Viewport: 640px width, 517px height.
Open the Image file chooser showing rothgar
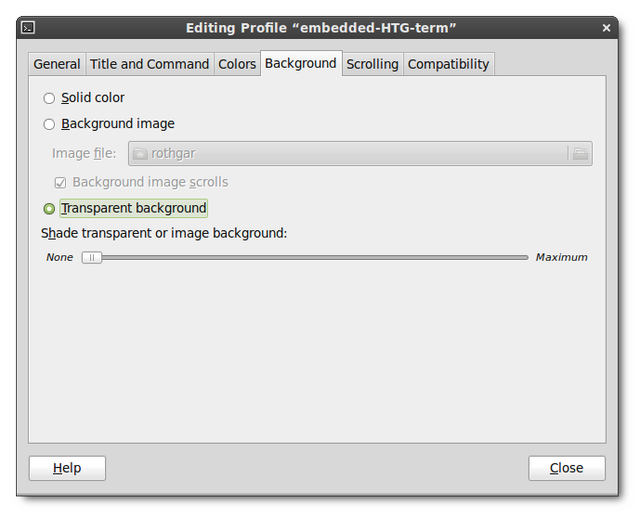(x=348, y=154)
